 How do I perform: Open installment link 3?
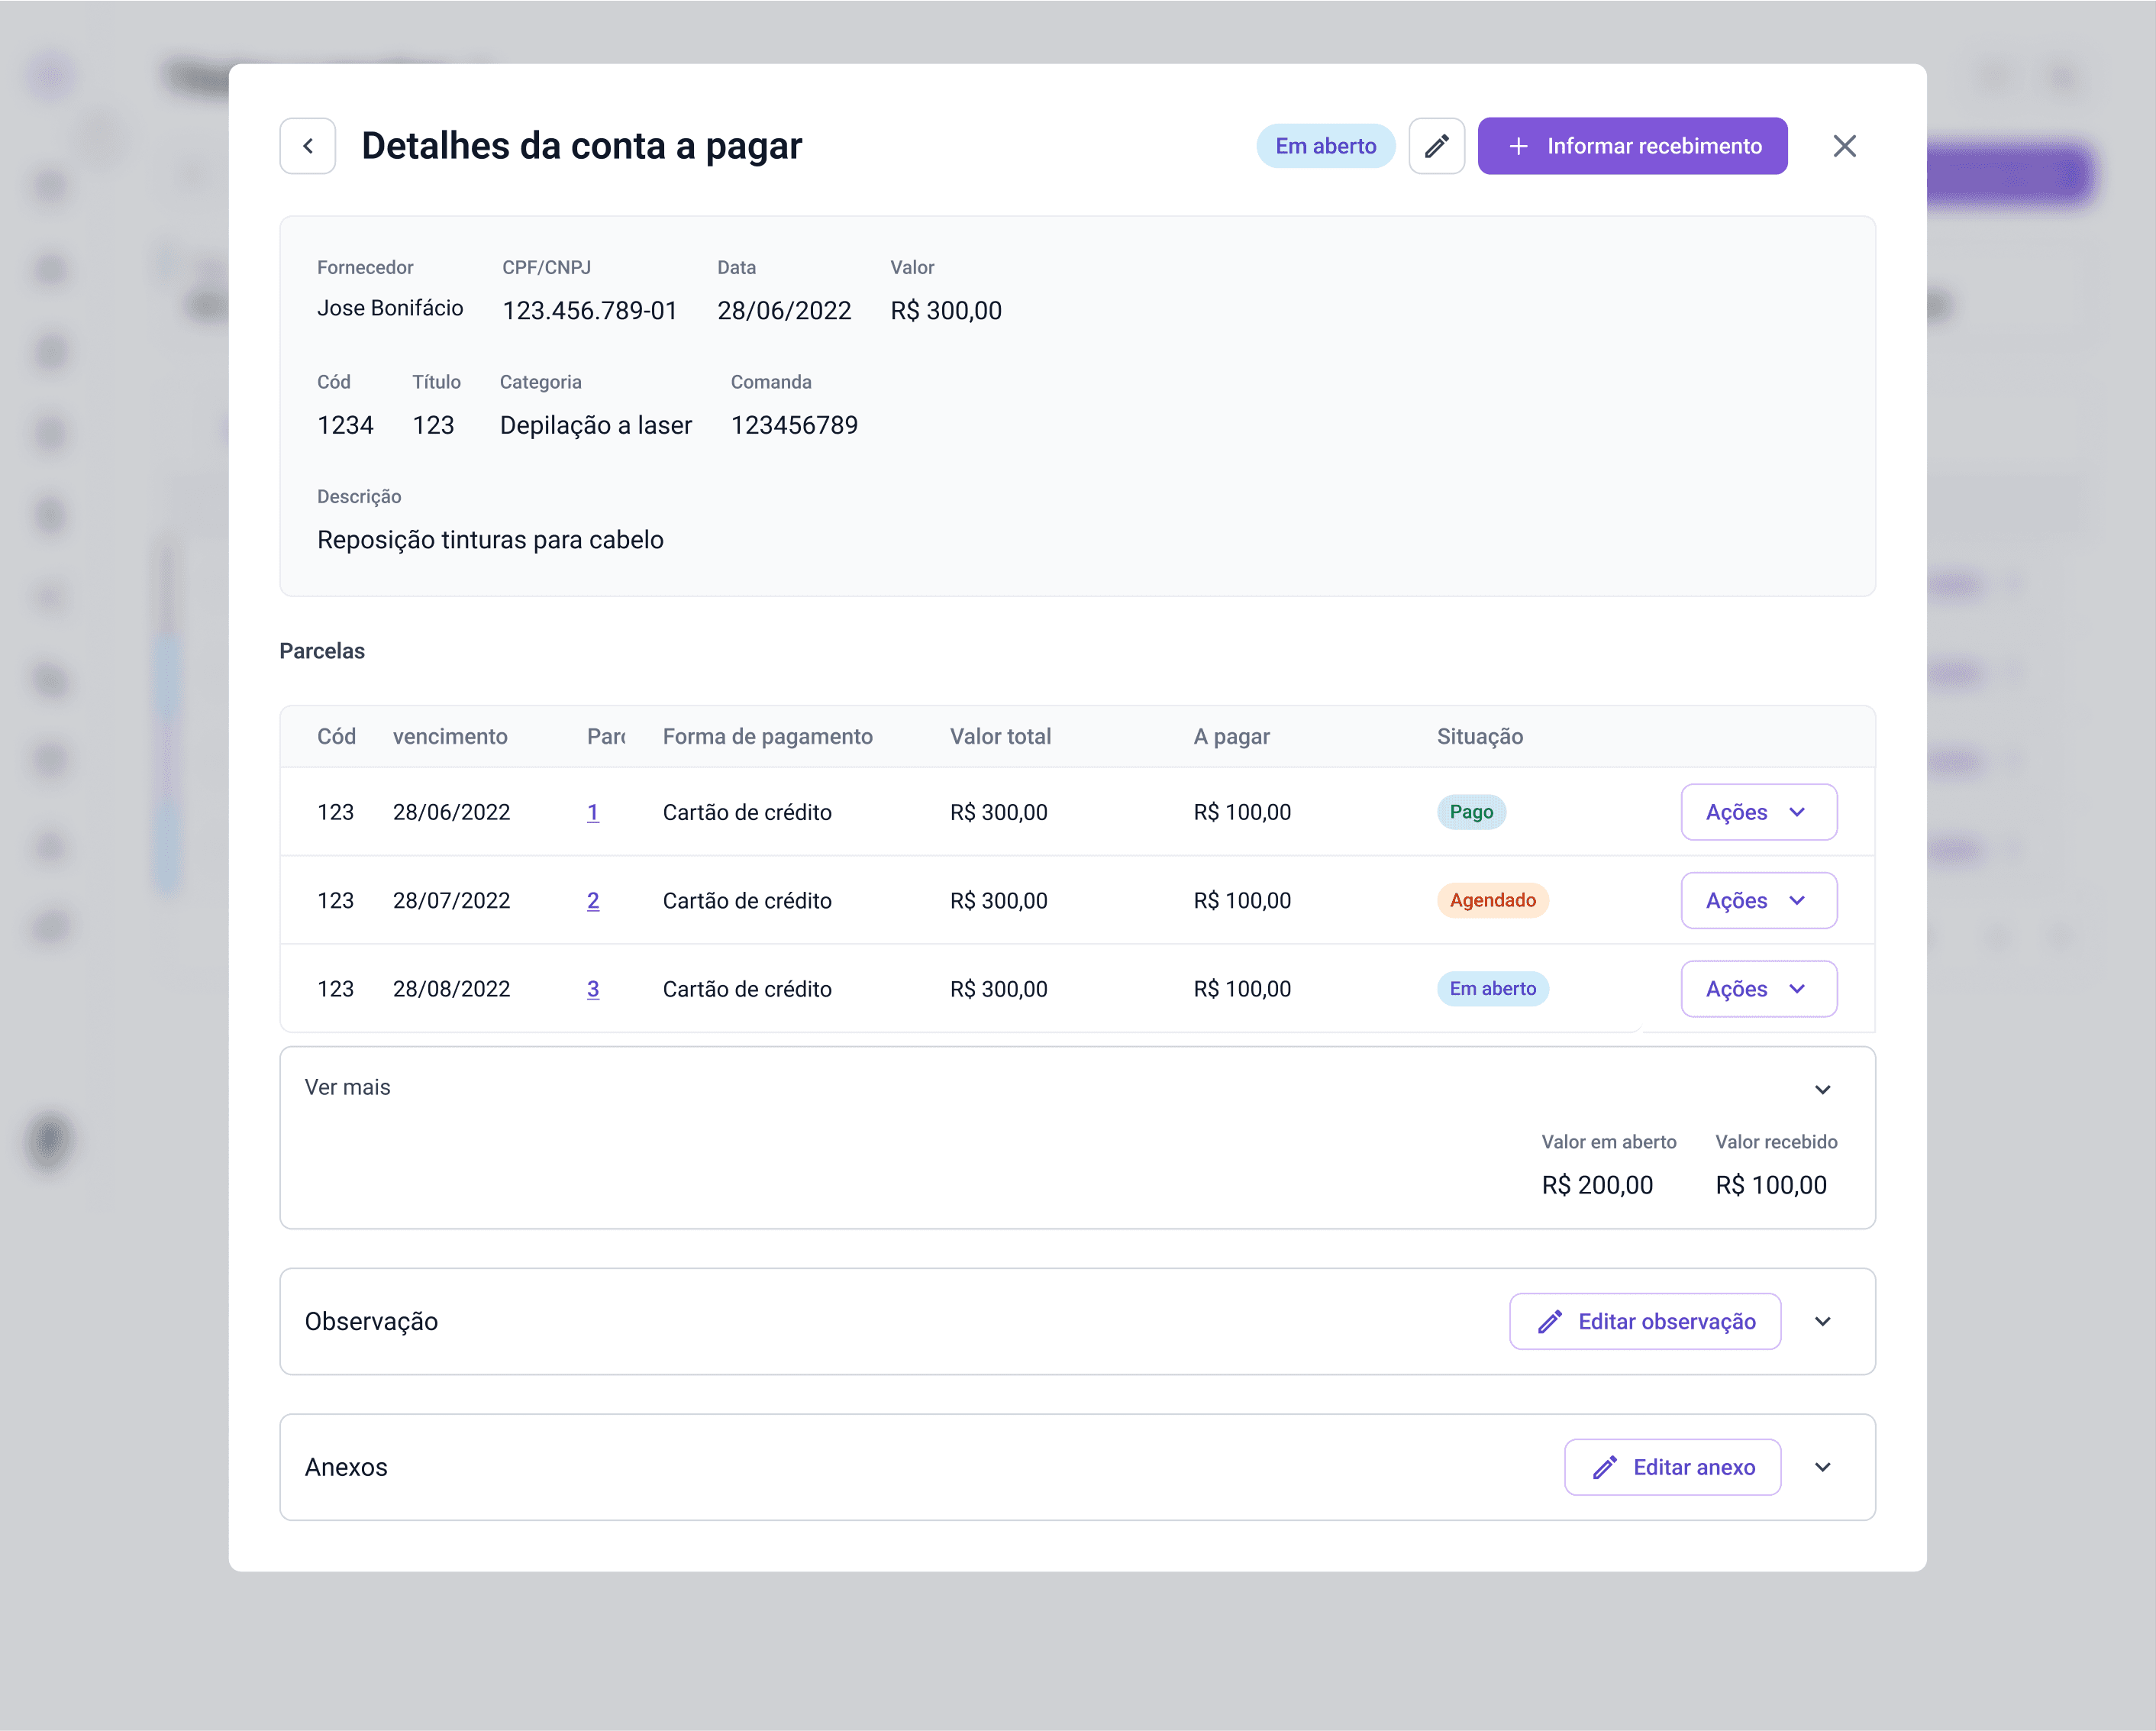point(593,989)
